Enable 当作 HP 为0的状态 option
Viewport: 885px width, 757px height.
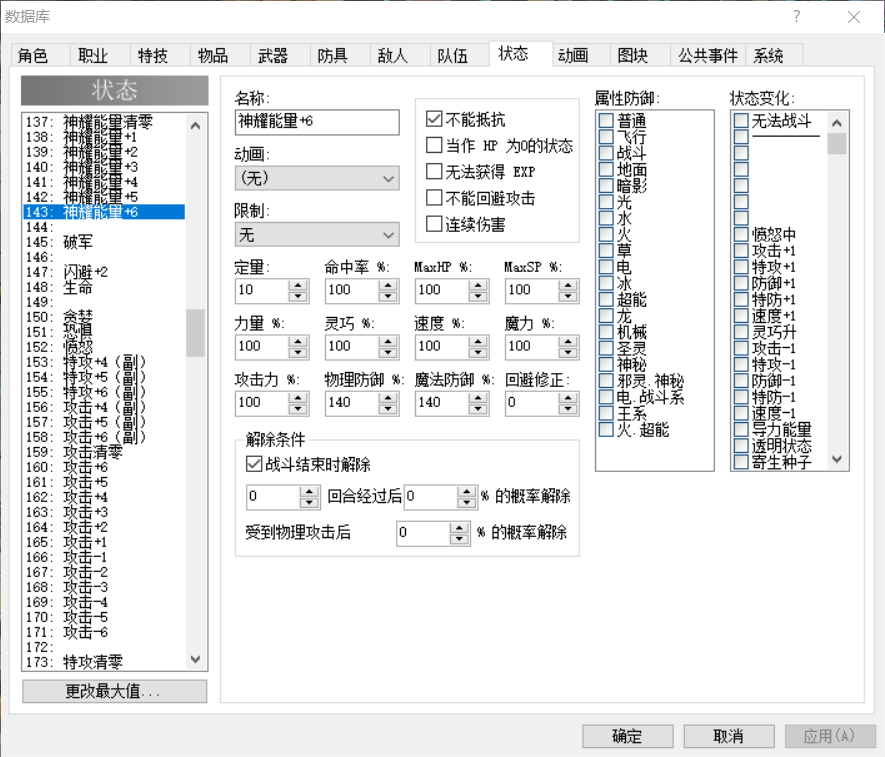click(x=434, y=145)
